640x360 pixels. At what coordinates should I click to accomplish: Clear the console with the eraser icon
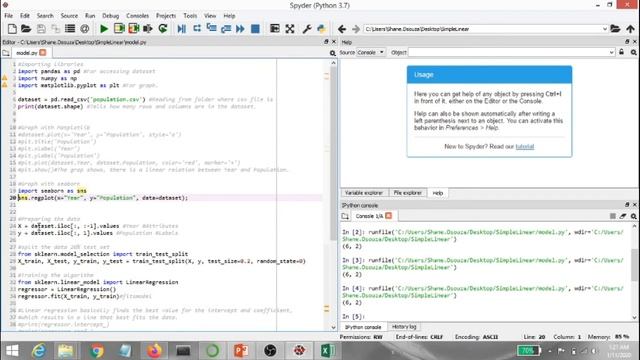pyautogui.click(x=623, y=216)
